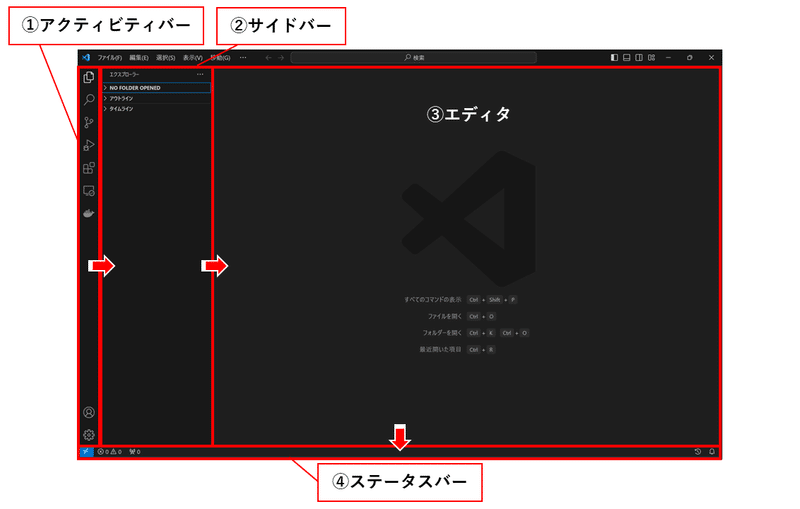Go forward with the right arrow
Image resolution: width=800 pixels, height=509 pixels.
[281, 58]
